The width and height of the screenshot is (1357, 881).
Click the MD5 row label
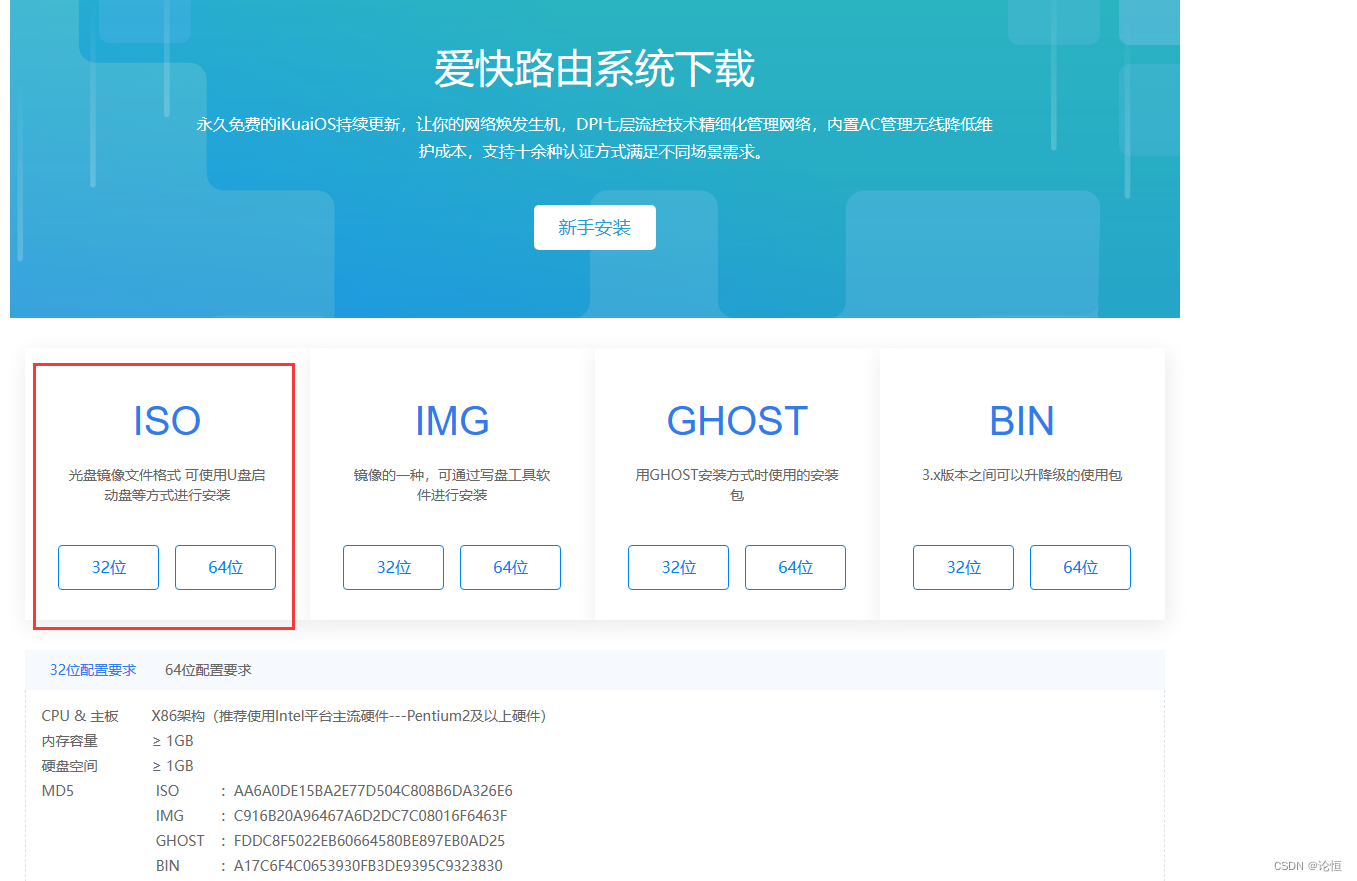click(58, 791)
